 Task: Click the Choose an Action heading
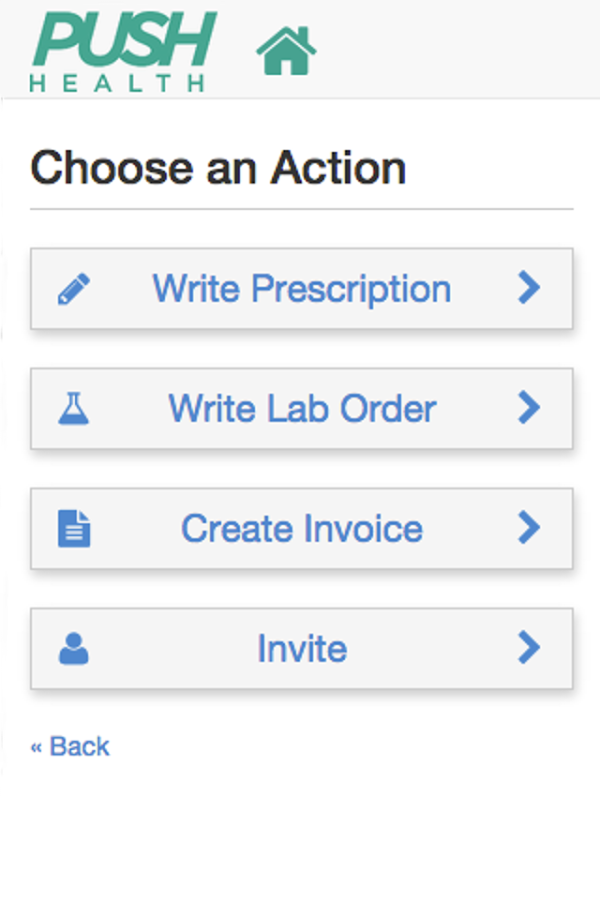[x=218, y=168]
